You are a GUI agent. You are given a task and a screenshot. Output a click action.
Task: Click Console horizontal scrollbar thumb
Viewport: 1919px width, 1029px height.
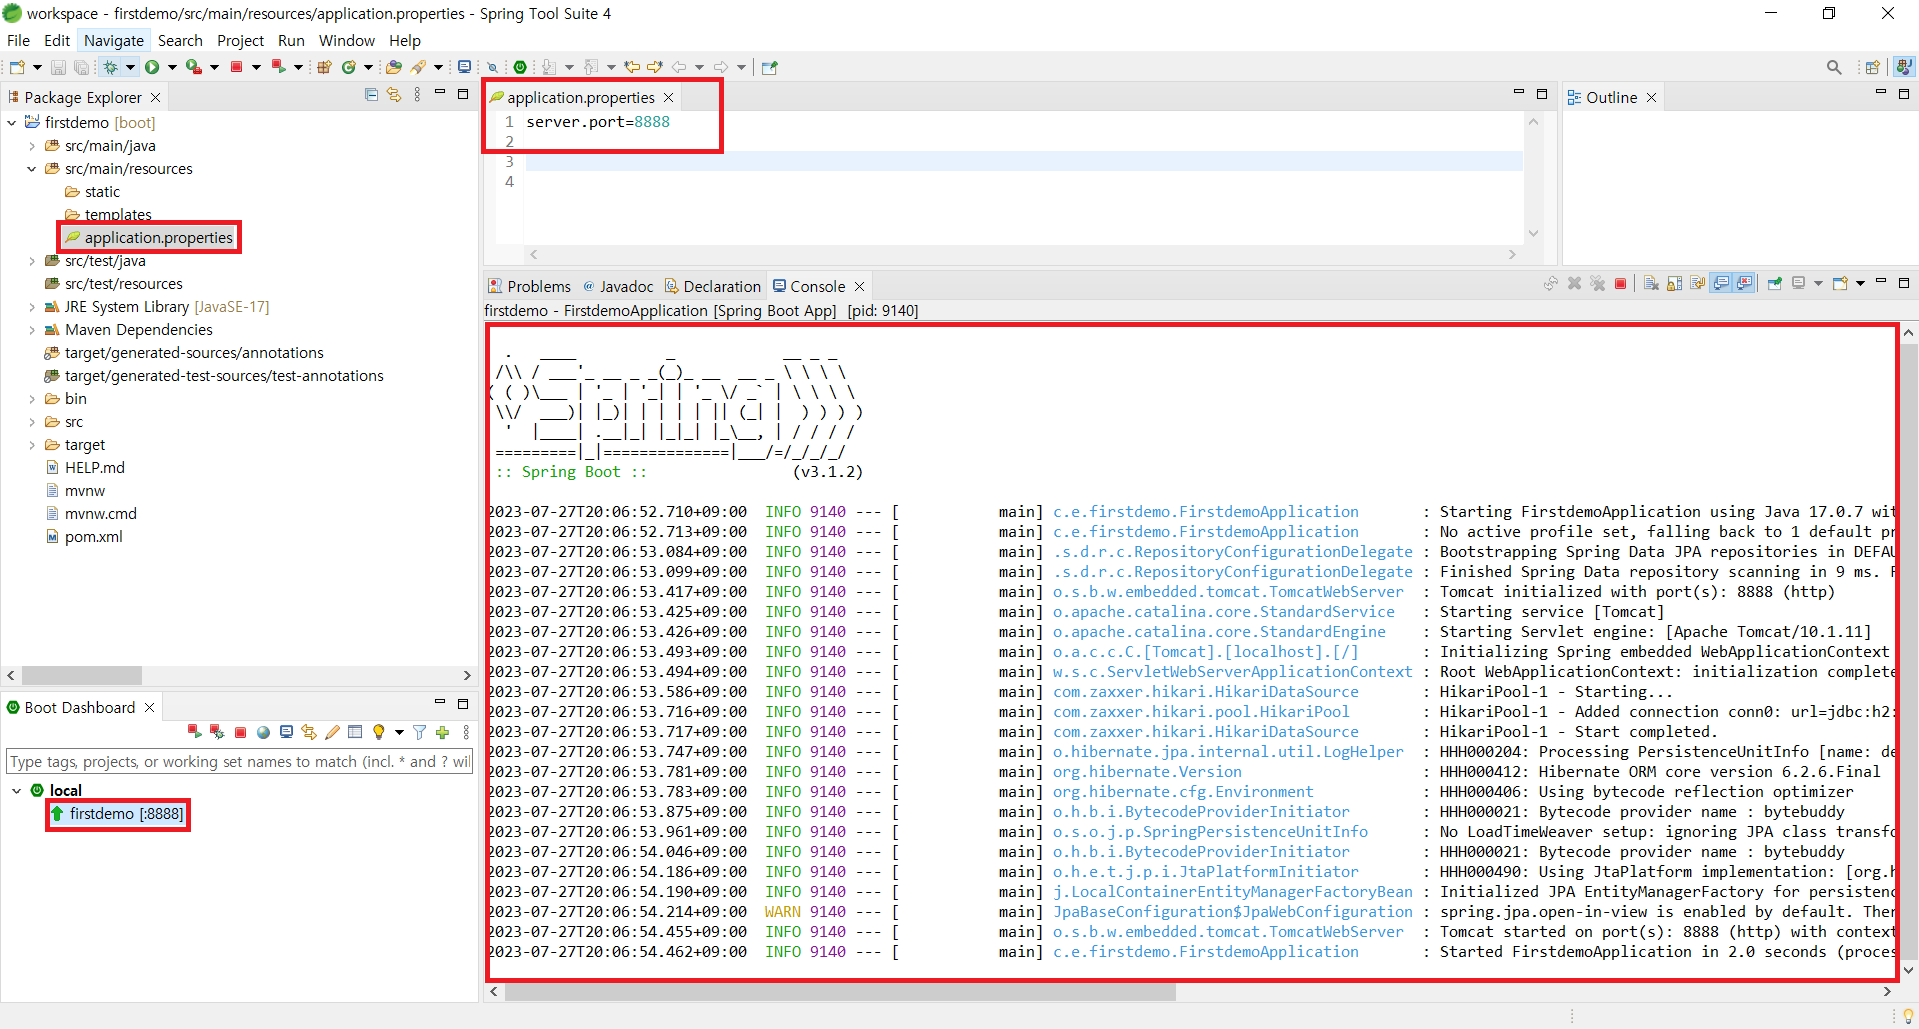tap(840, 992)
